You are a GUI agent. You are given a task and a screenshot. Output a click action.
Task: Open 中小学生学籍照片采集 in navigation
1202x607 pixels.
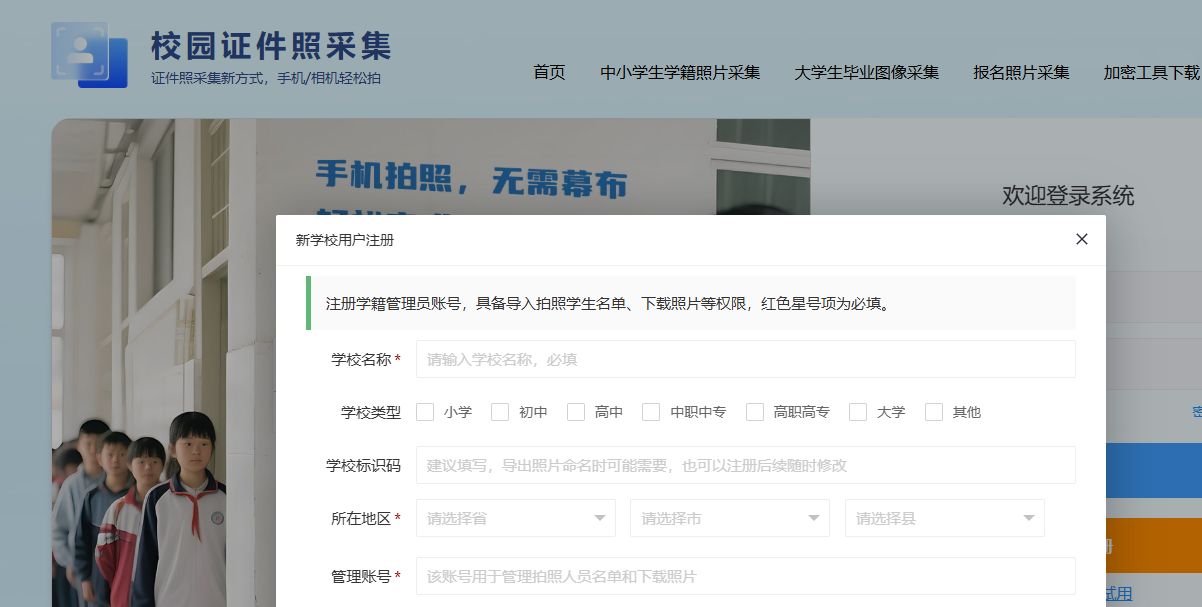[x=680, y=72]
